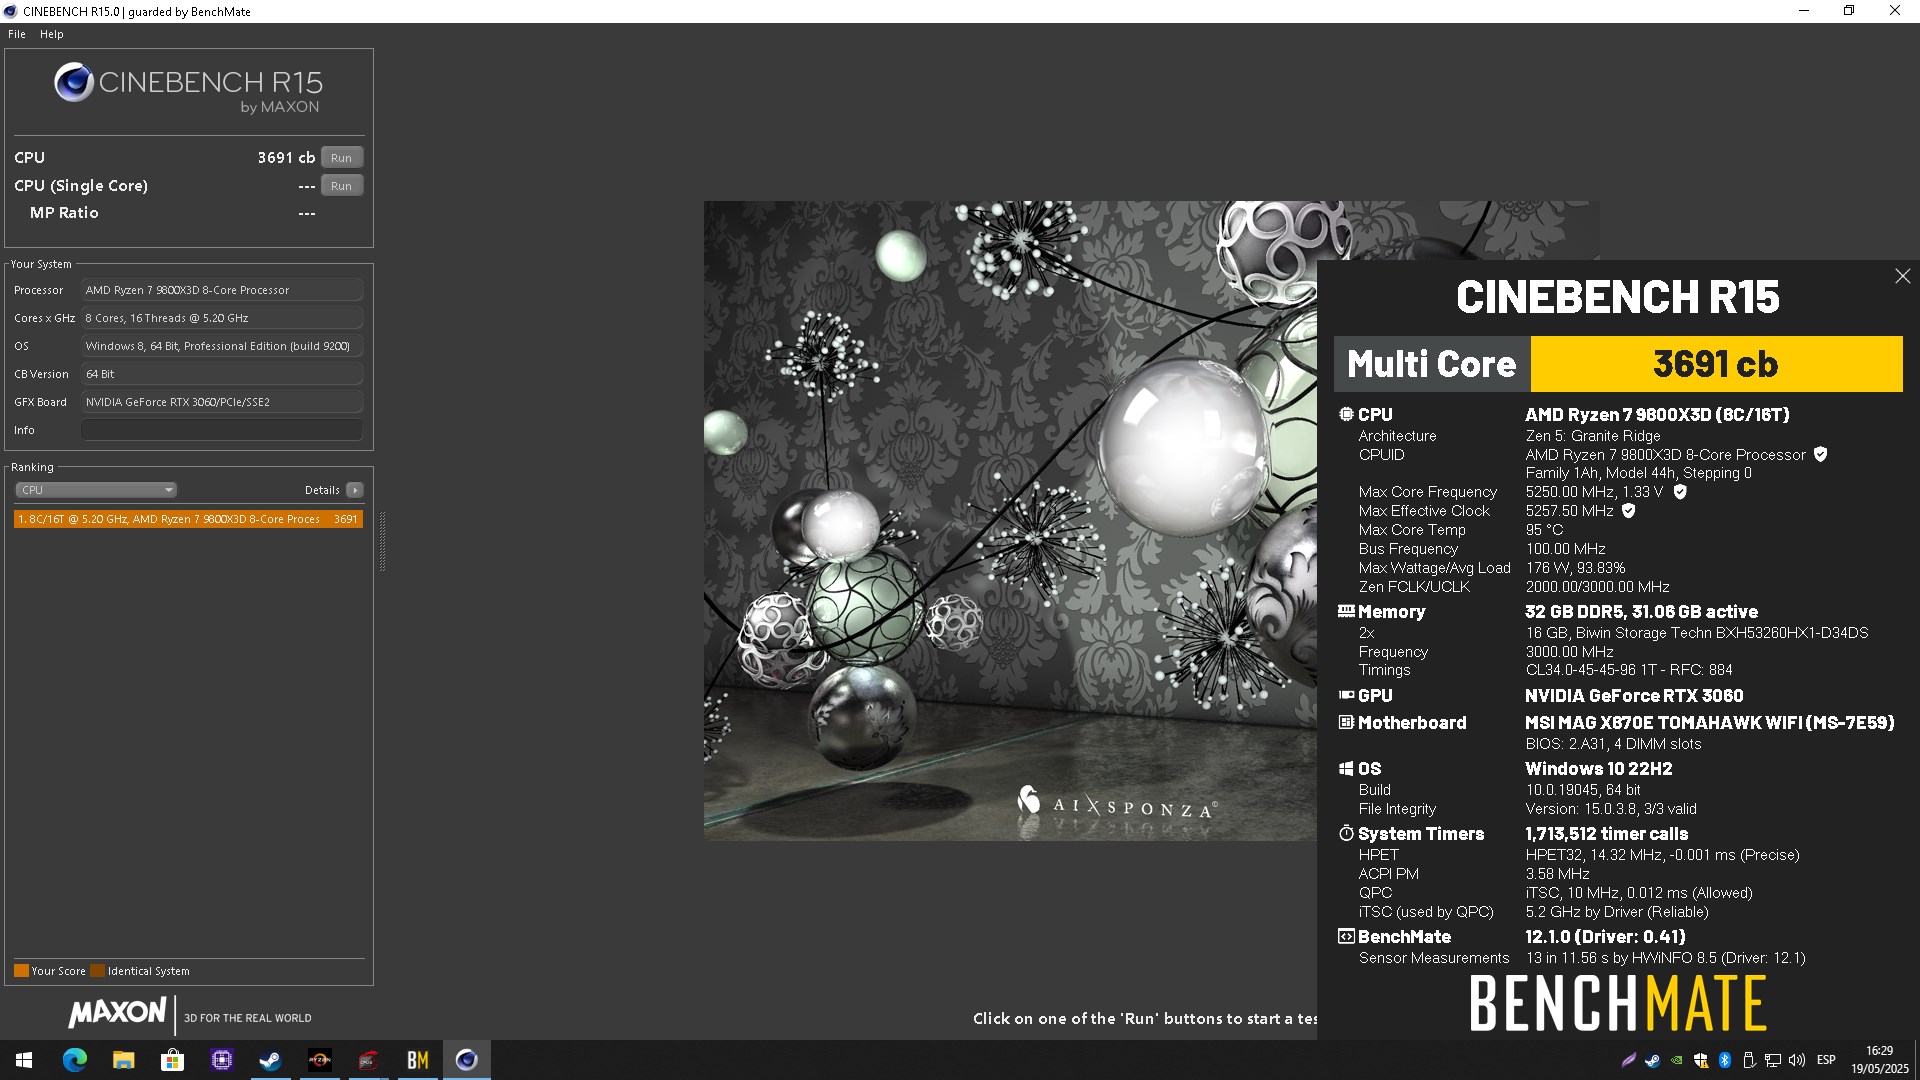The height and width of the screenshot is (1080, 1920).
Task: Click the MSI MAG X870E TOMAHAWK WIFI text
Action: coord(1709,723)
